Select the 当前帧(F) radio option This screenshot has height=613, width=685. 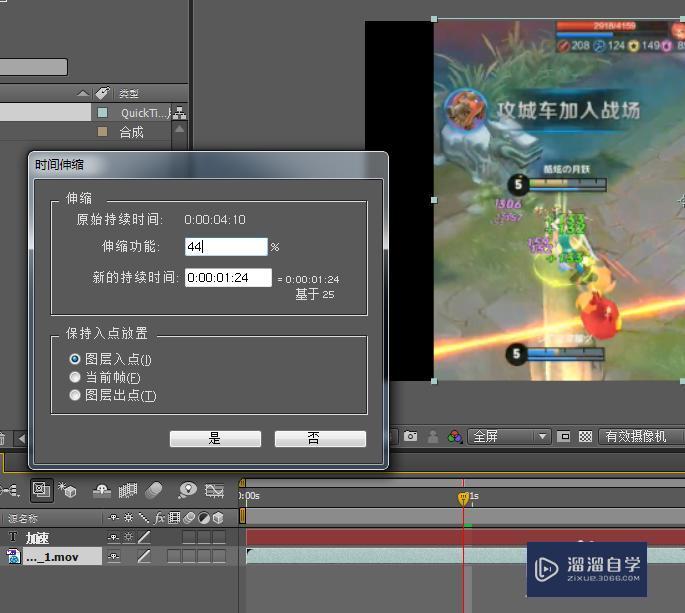(75, 377)
